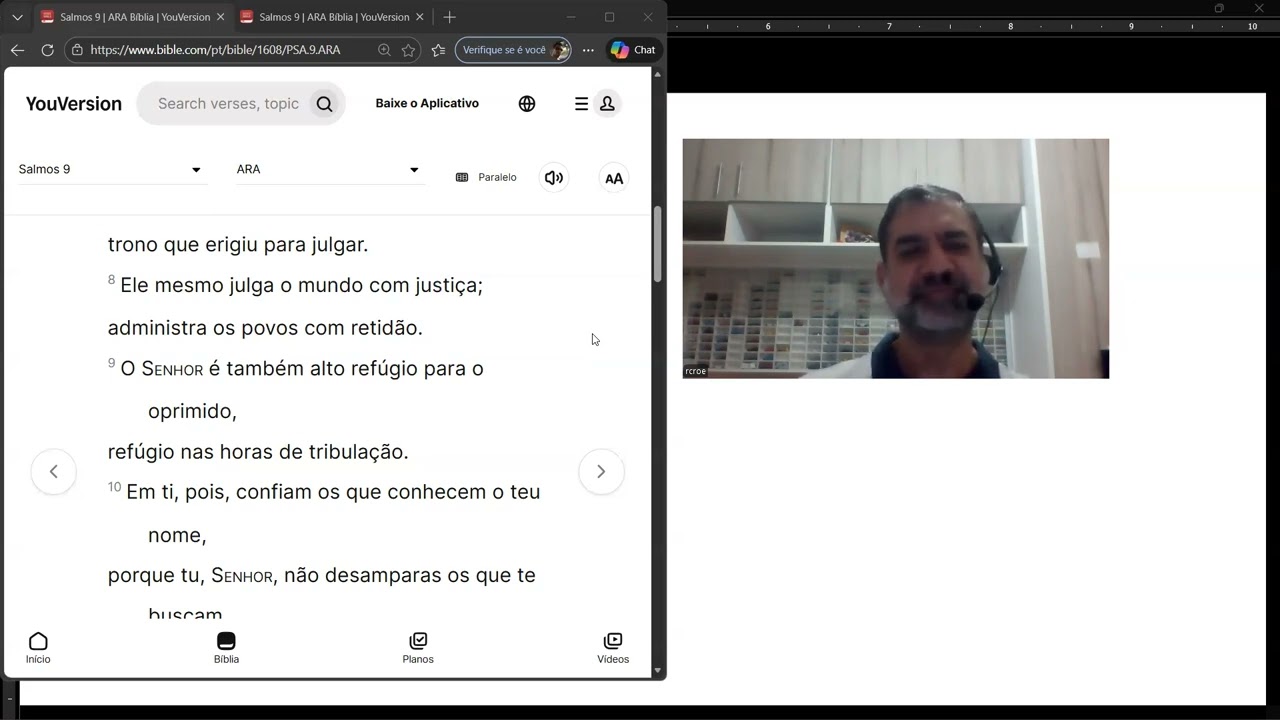The image size is (1280, 720).
Task: Go to YouVersion home logo
Action: click(74, 104)
